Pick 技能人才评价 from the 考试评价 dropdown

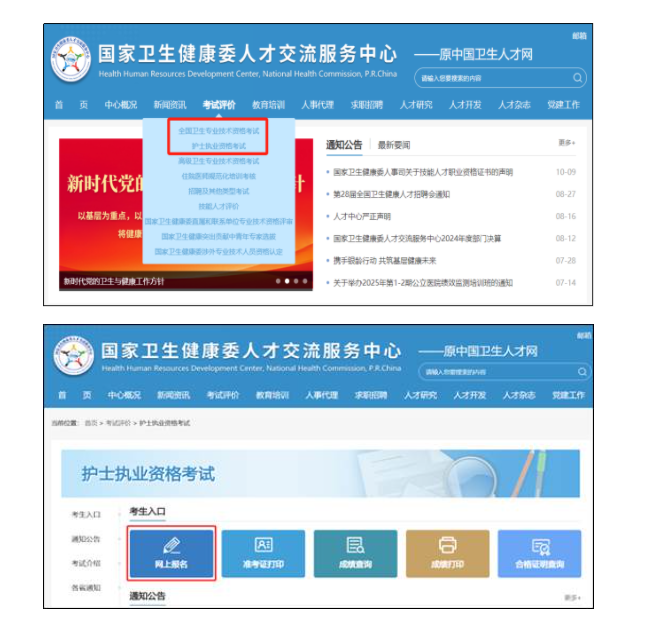coord(218,206)
